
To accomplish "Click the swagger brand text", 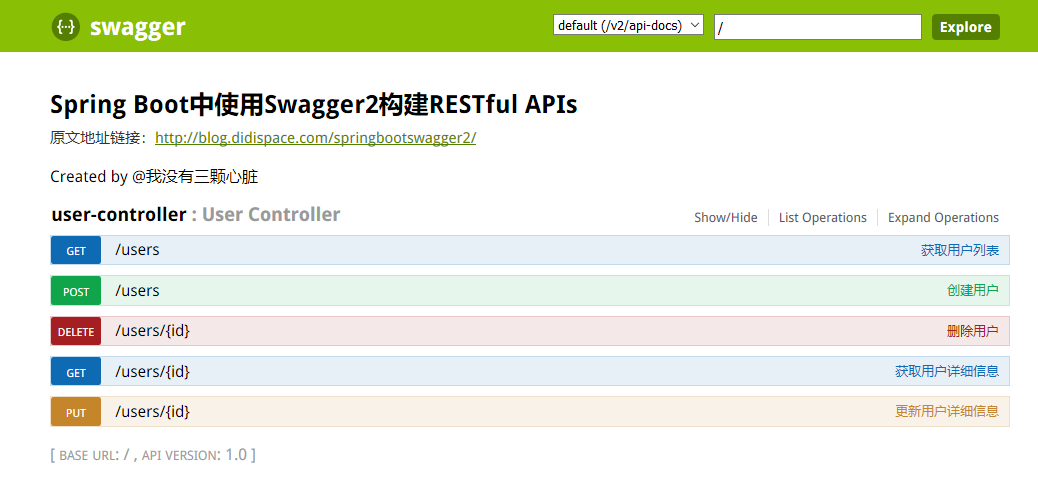I will coord(138,27).
